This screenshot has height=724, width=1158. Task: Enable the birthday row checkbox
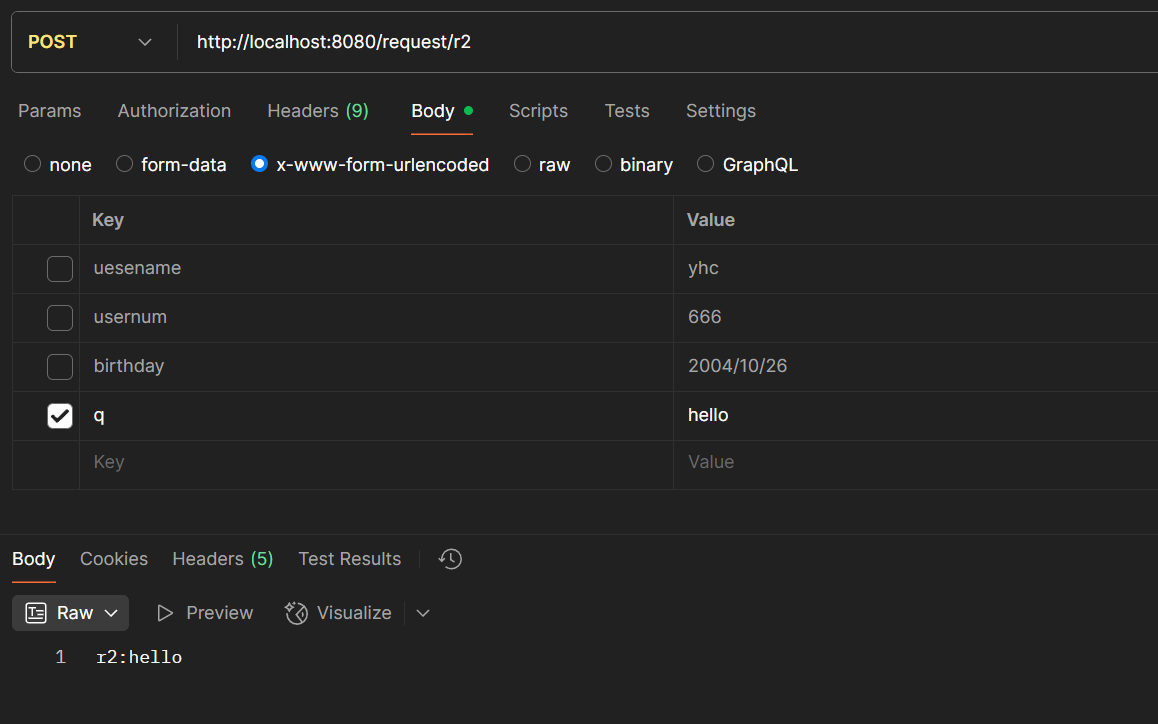[x=60, y=366]
